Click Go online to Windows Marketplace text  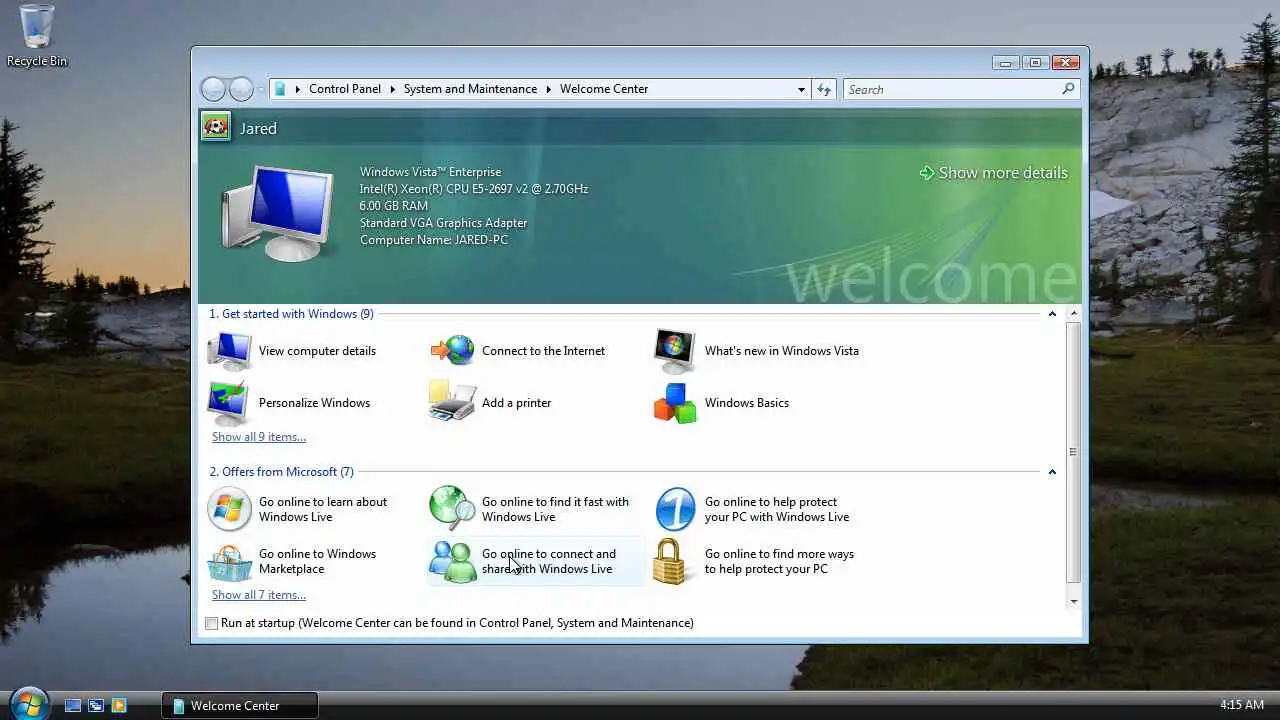[x=317, y=561]
